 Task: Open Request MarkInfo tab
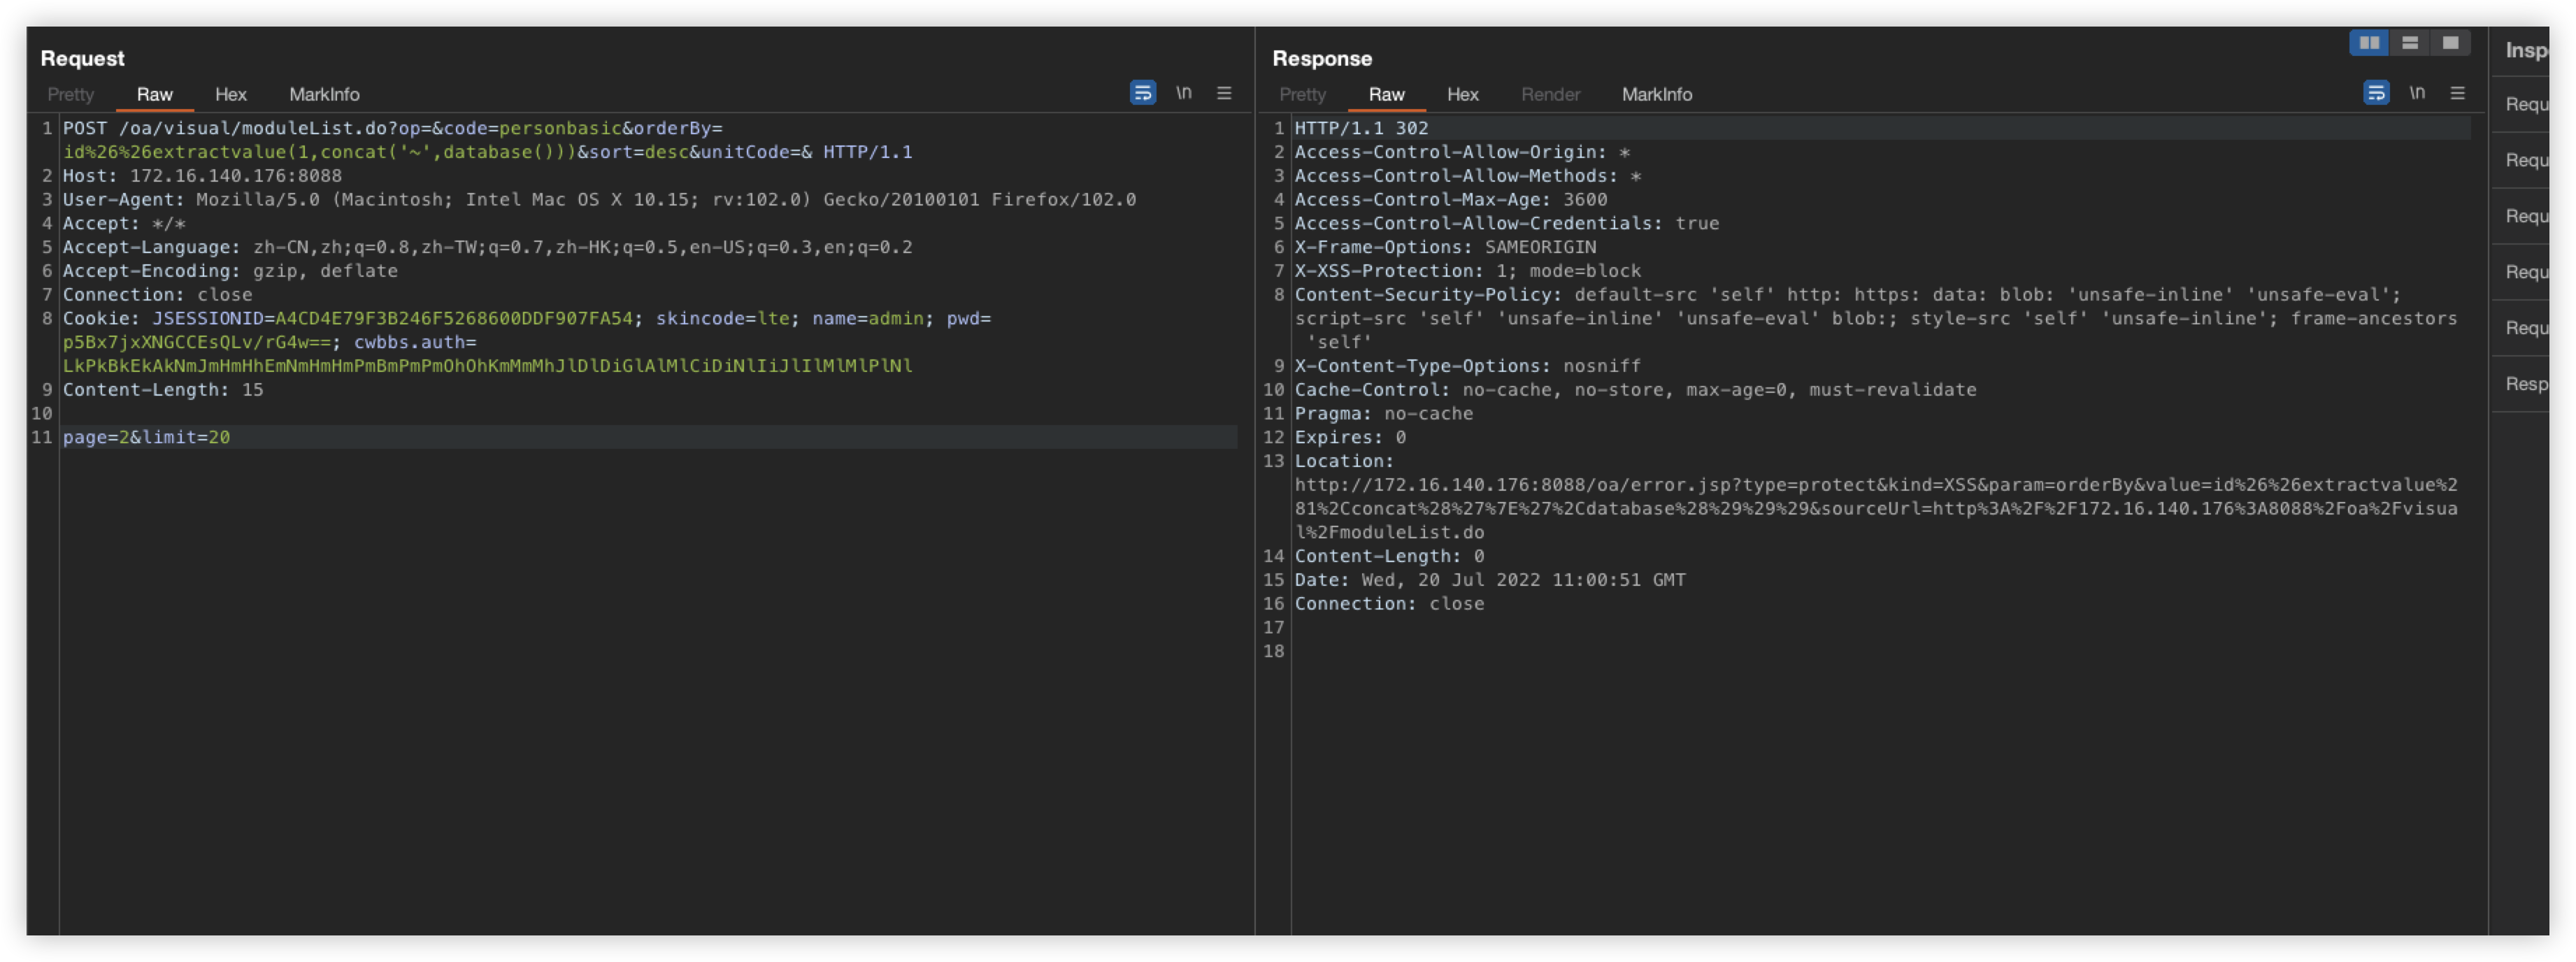(x=324, y=94)
